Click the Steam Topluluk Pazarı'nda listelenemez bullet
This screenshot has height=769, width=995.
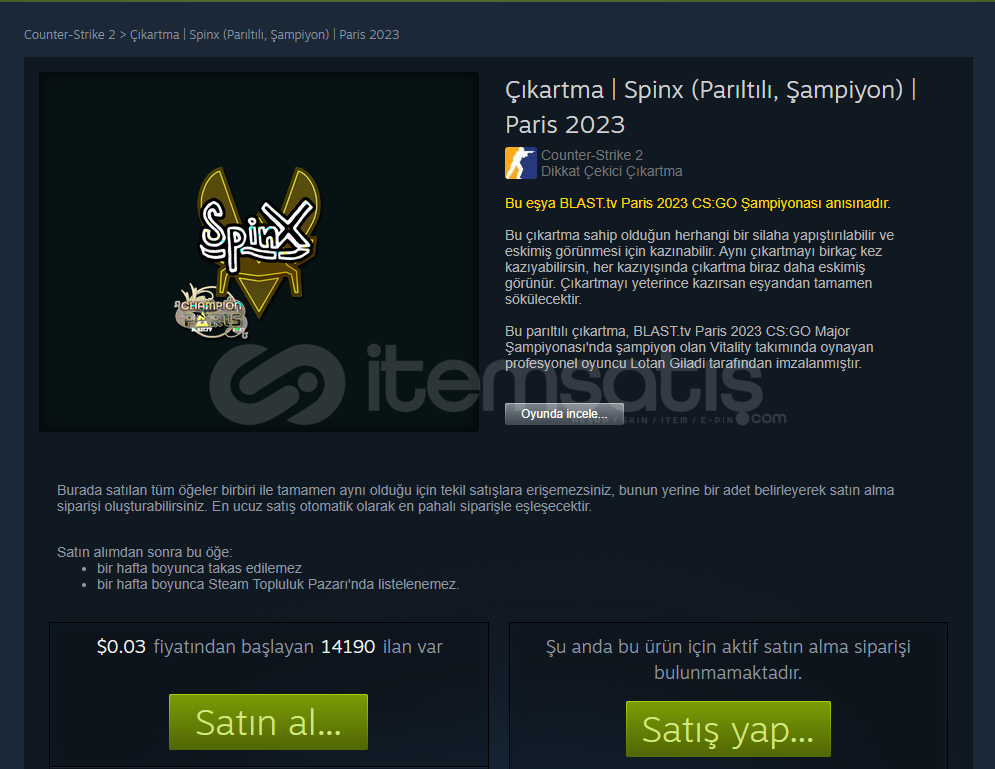[x=278, y=584]
